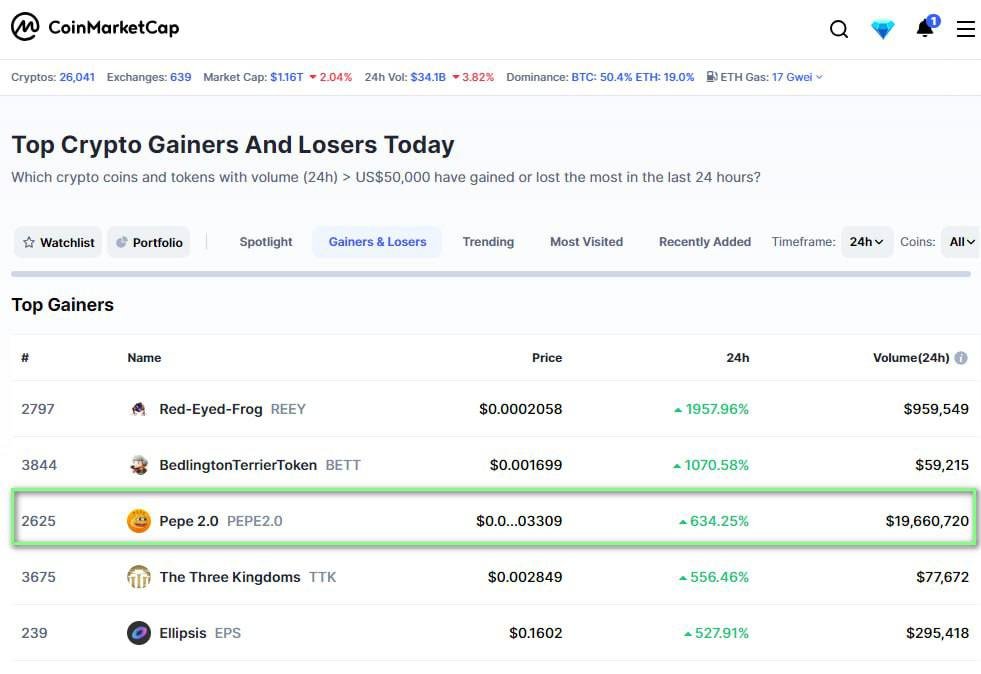The height and width of the screenshot is (674, 981).
Task: Click the Volume(24h) info icon
Action: pyautogui.click(x=961, y=358)
